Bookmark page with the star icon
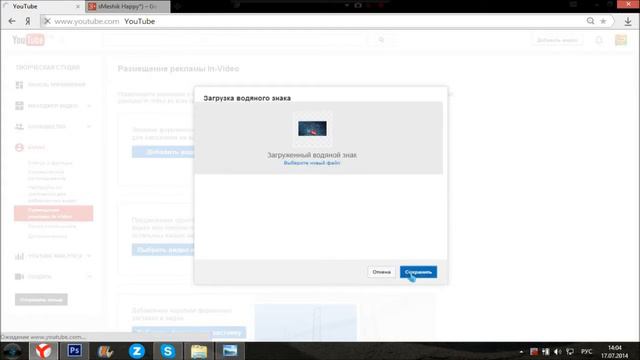 point(603,21)
